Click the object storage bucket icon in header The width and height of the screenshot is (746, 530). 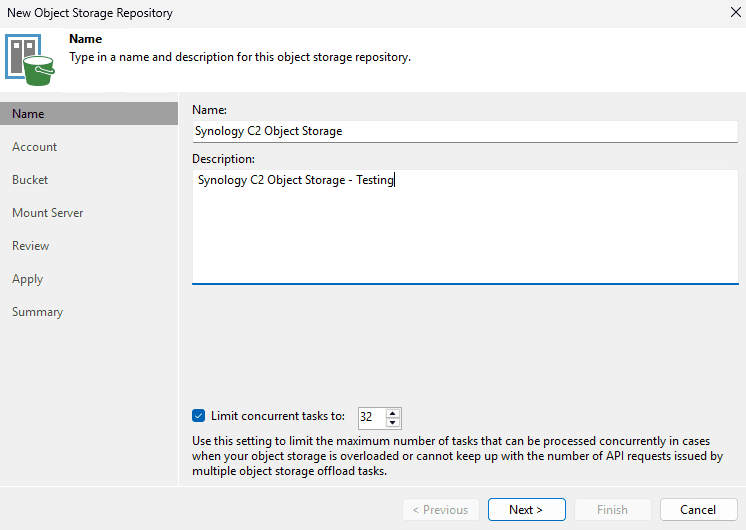click(31, 60)
